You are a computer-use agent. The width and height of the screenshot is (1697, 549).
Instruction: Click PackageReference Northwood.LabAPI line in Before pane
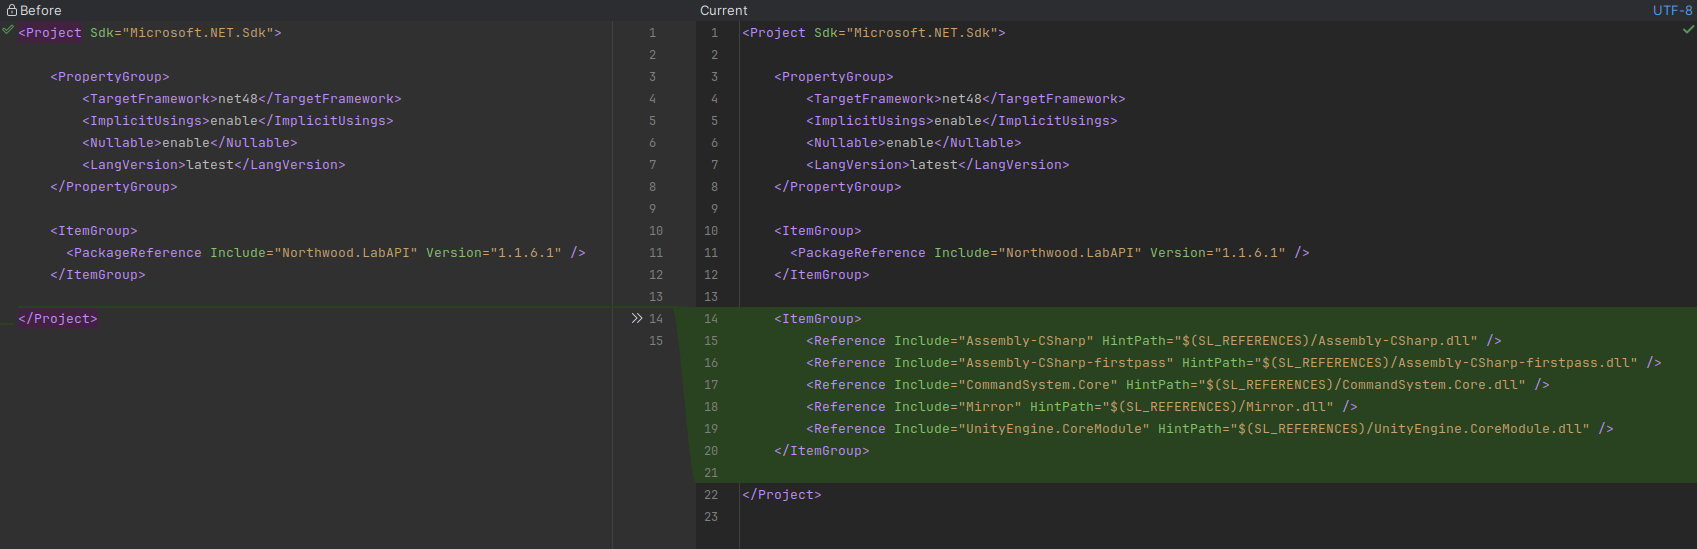[x=326, y=253]
